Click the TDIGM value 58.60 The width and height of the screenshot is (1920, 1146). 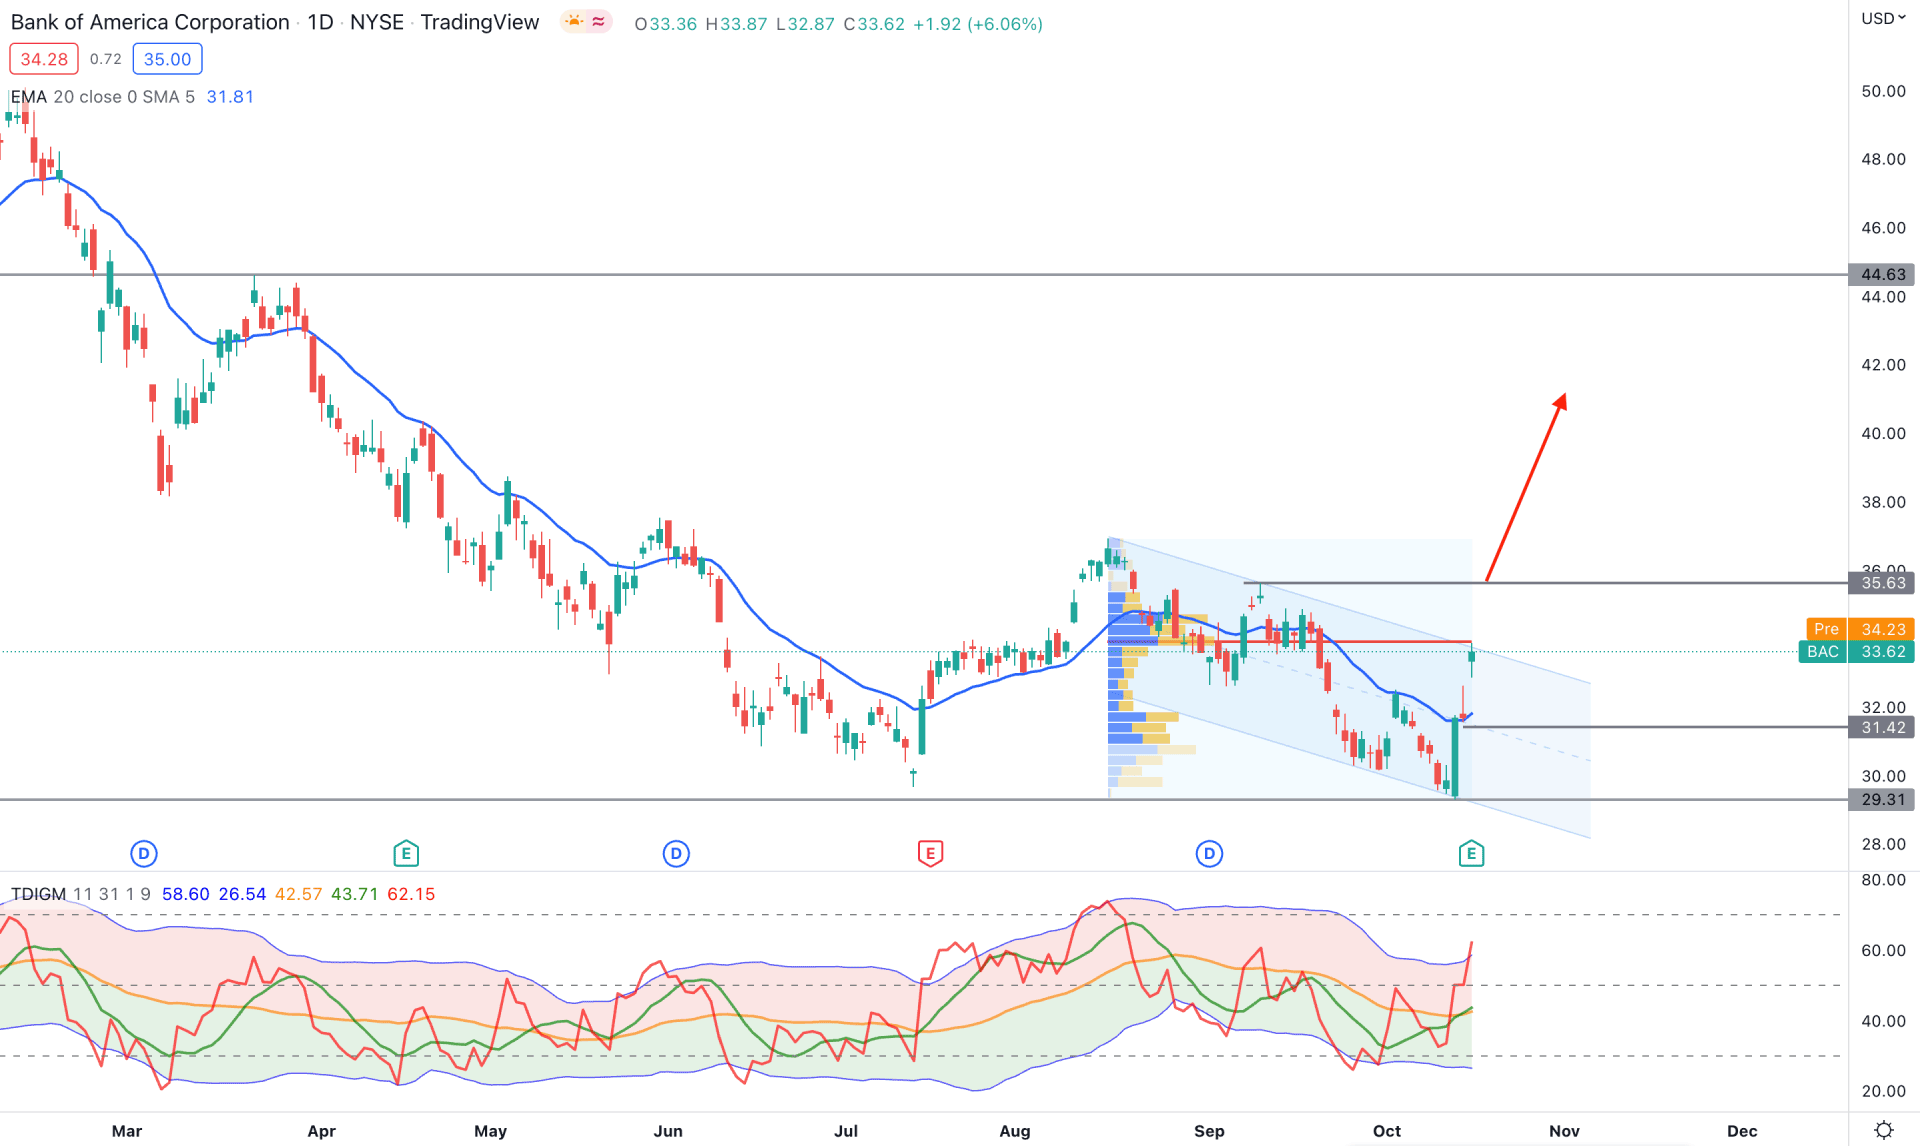click(x=186, y=894)
